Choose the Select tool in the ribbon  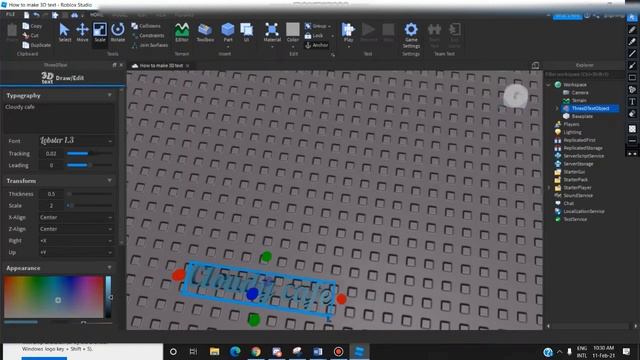click(64, 32)
